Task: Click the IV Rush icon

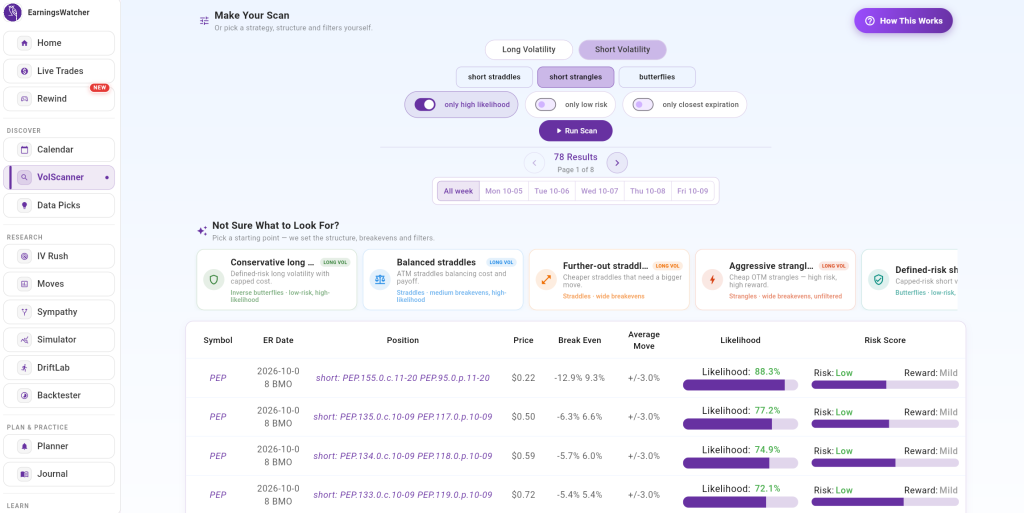Action: click(24, 256)
